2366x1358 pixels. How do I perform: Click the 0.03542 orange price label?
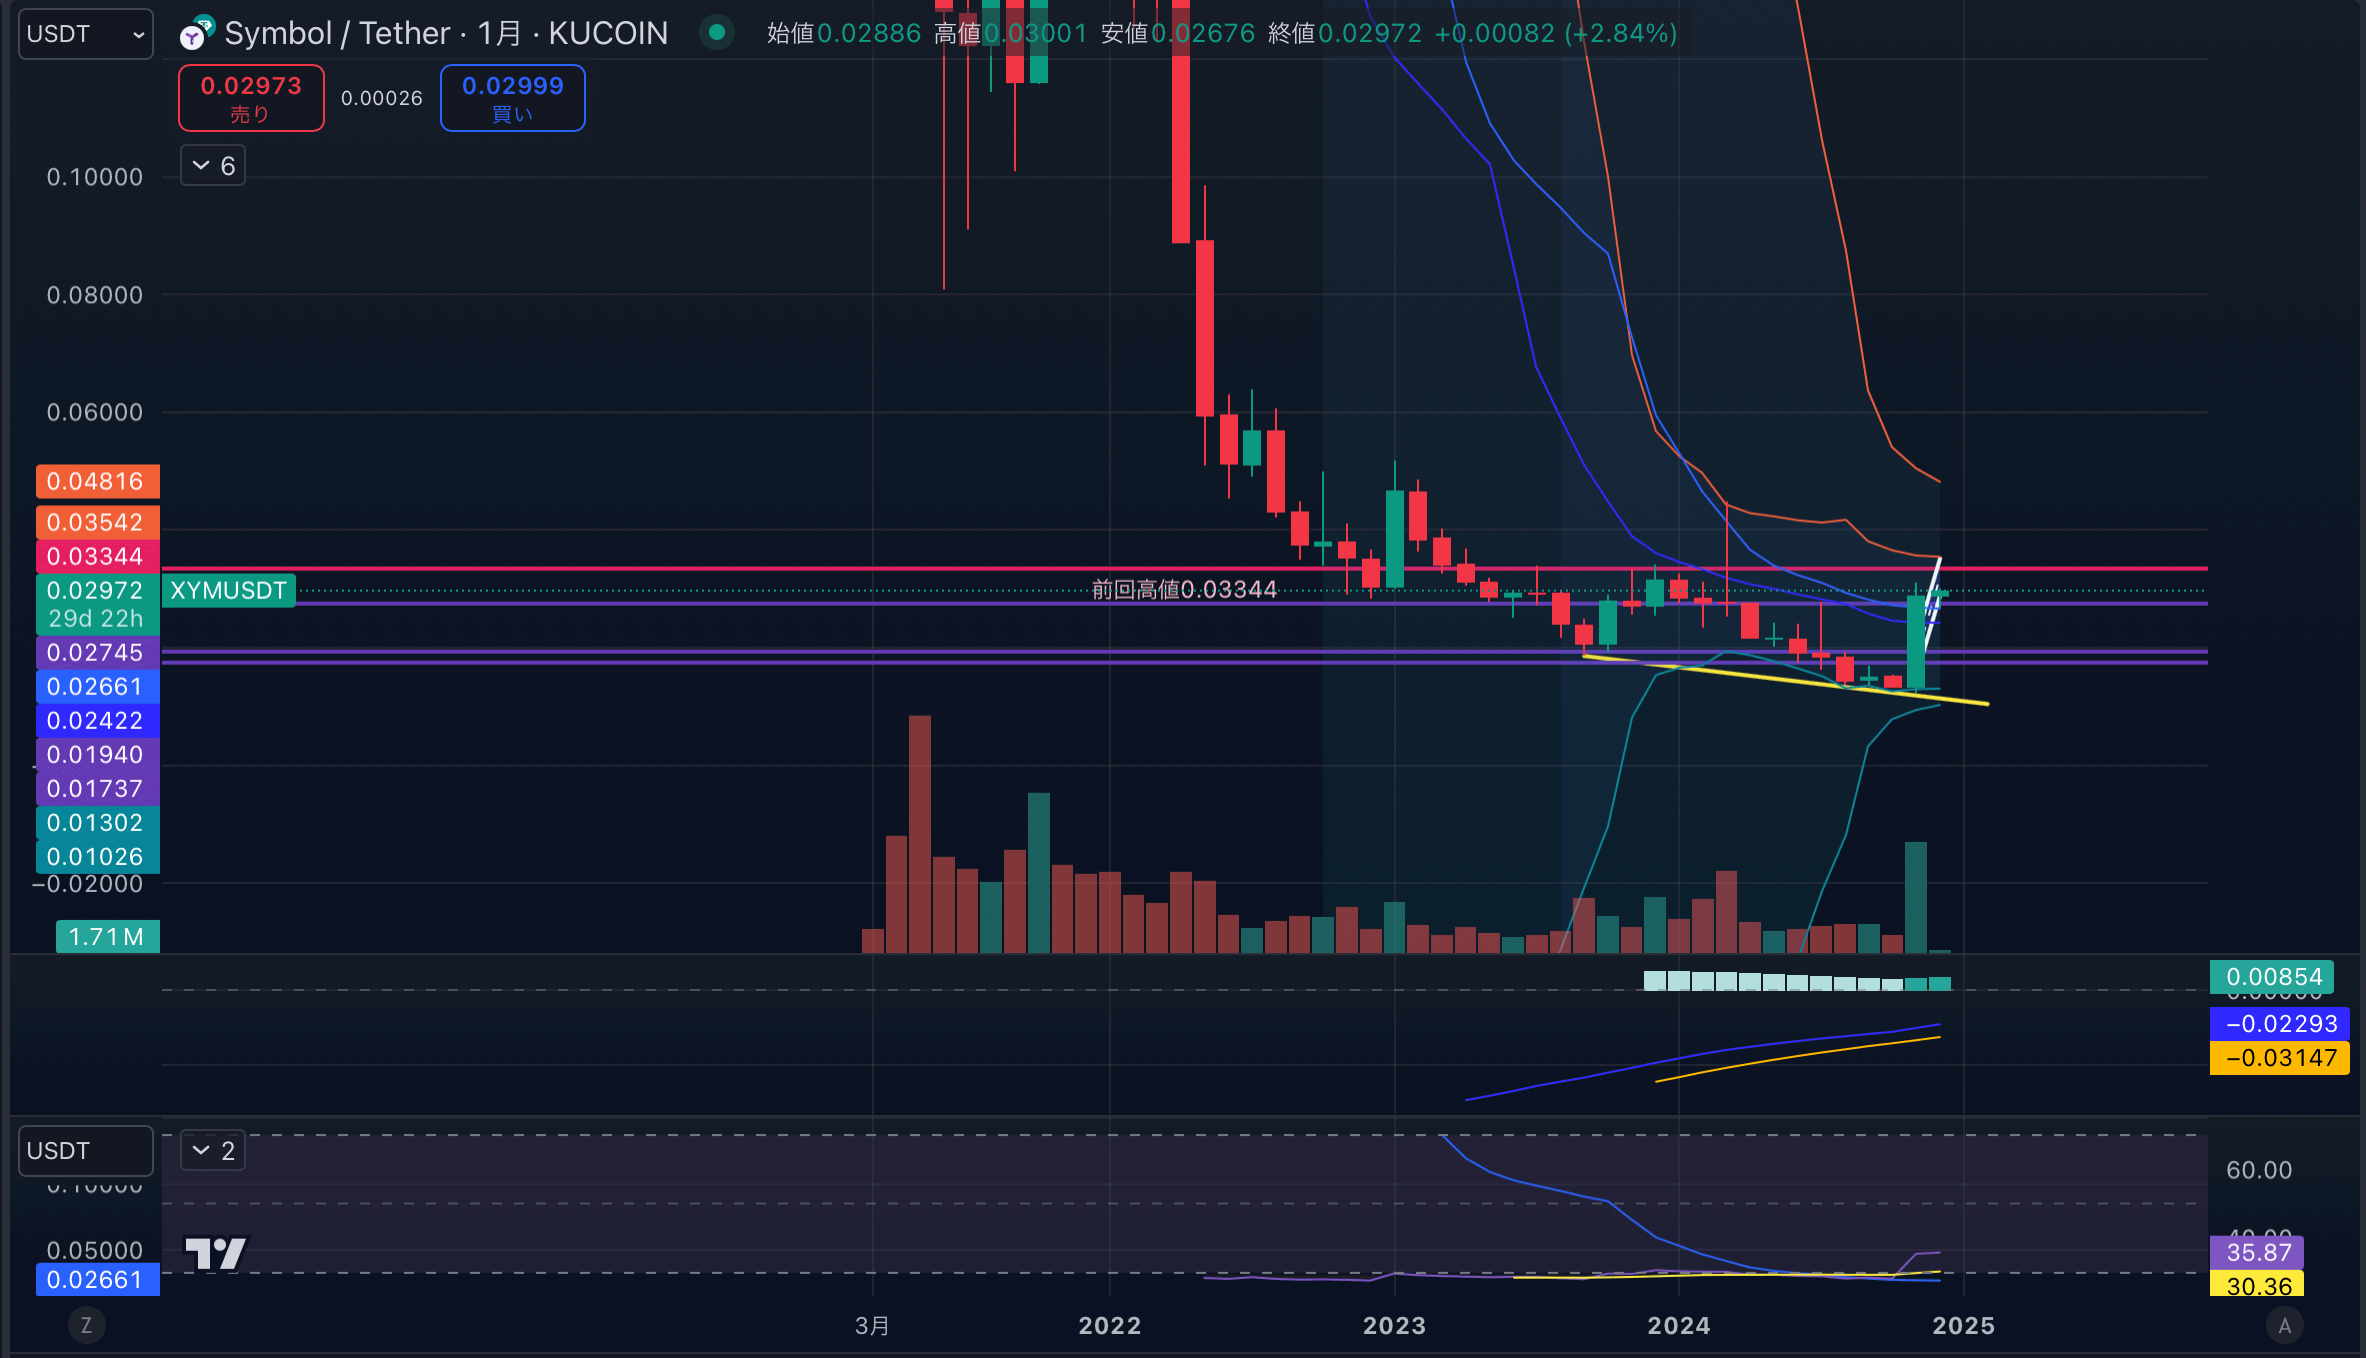97,523
